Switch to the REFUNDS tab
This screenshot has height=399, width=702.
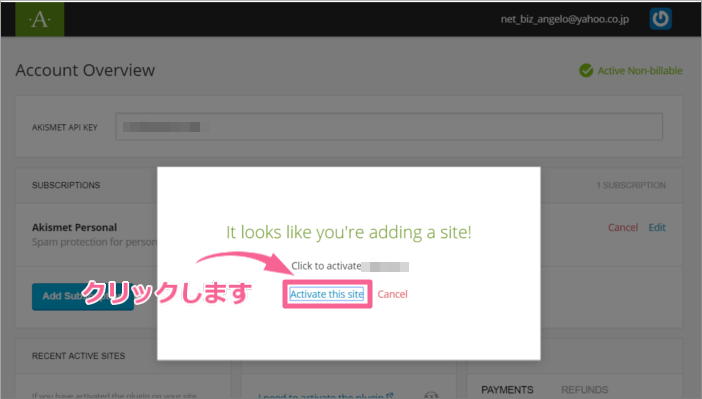pos(585,390)
